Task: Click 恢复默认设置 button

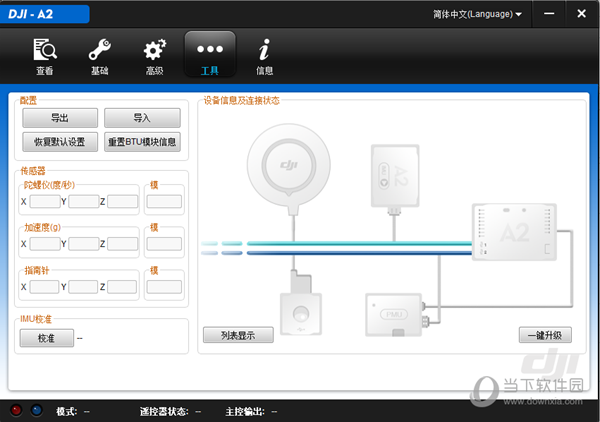Action: 60,142
